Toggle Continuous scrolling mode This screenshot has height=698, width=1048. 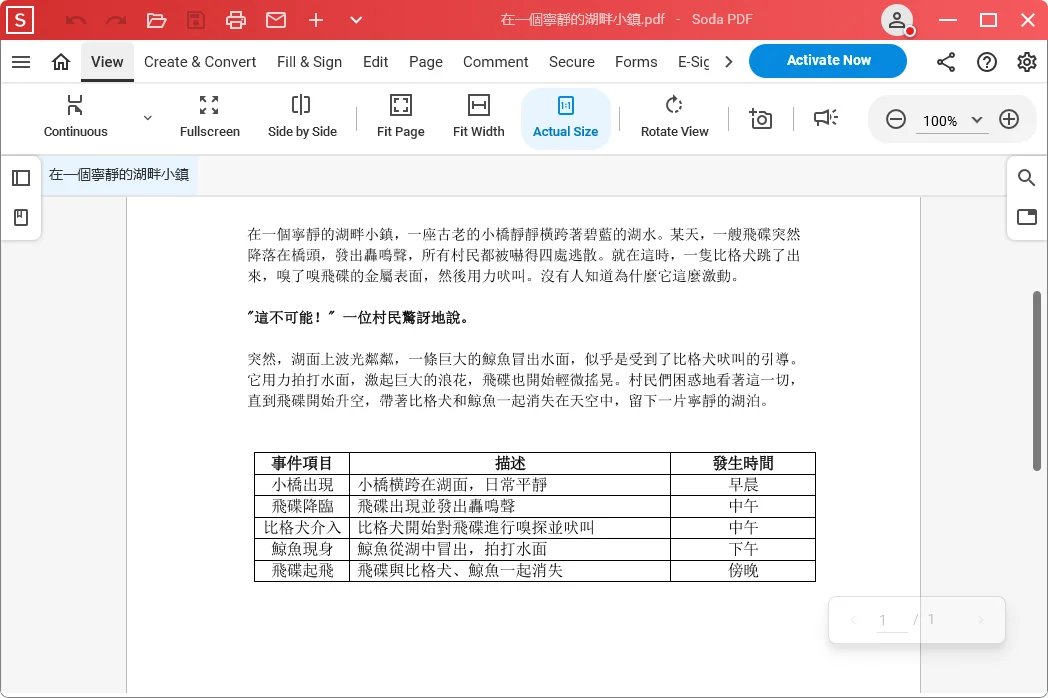[x=75, y=115]
